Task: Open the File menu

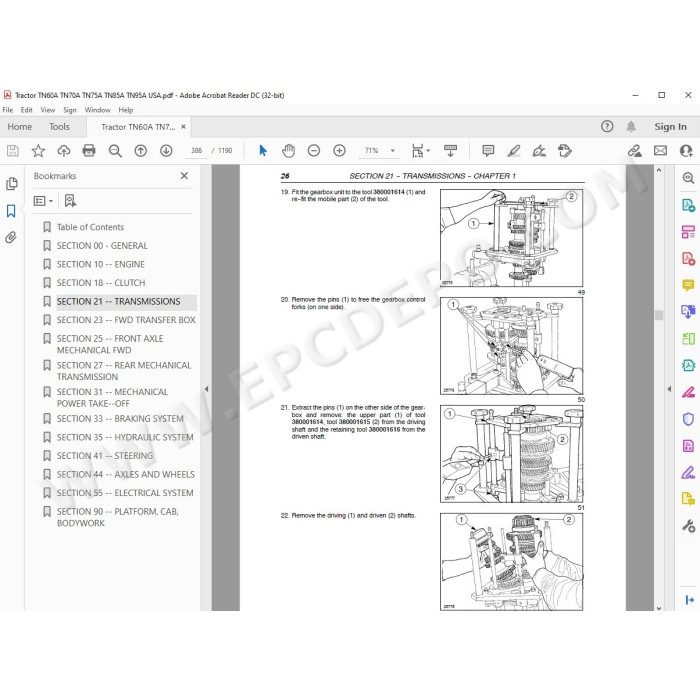Action: click(8, 110)
